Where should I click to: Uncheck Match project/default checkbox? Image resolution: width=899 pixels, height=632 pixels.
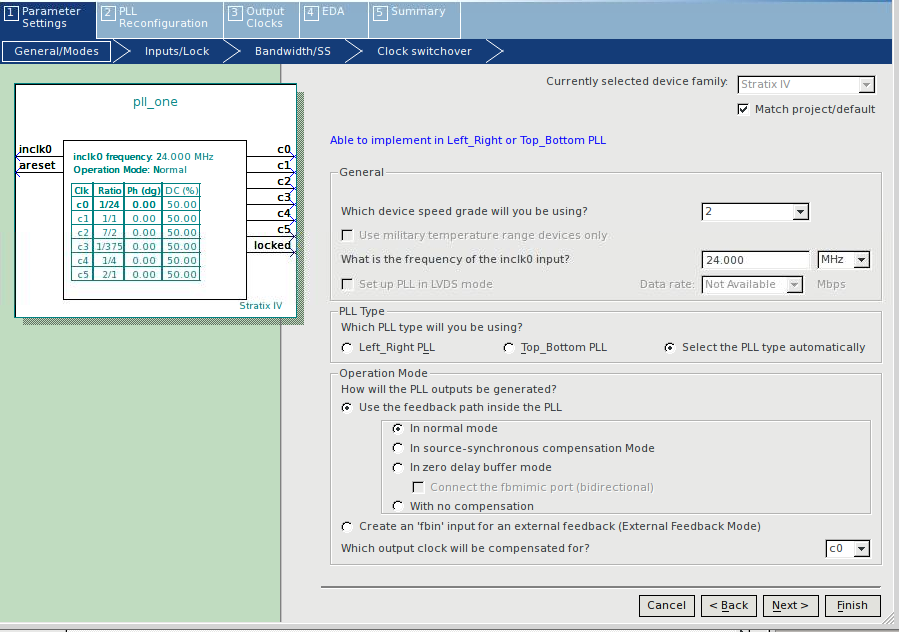743,109
